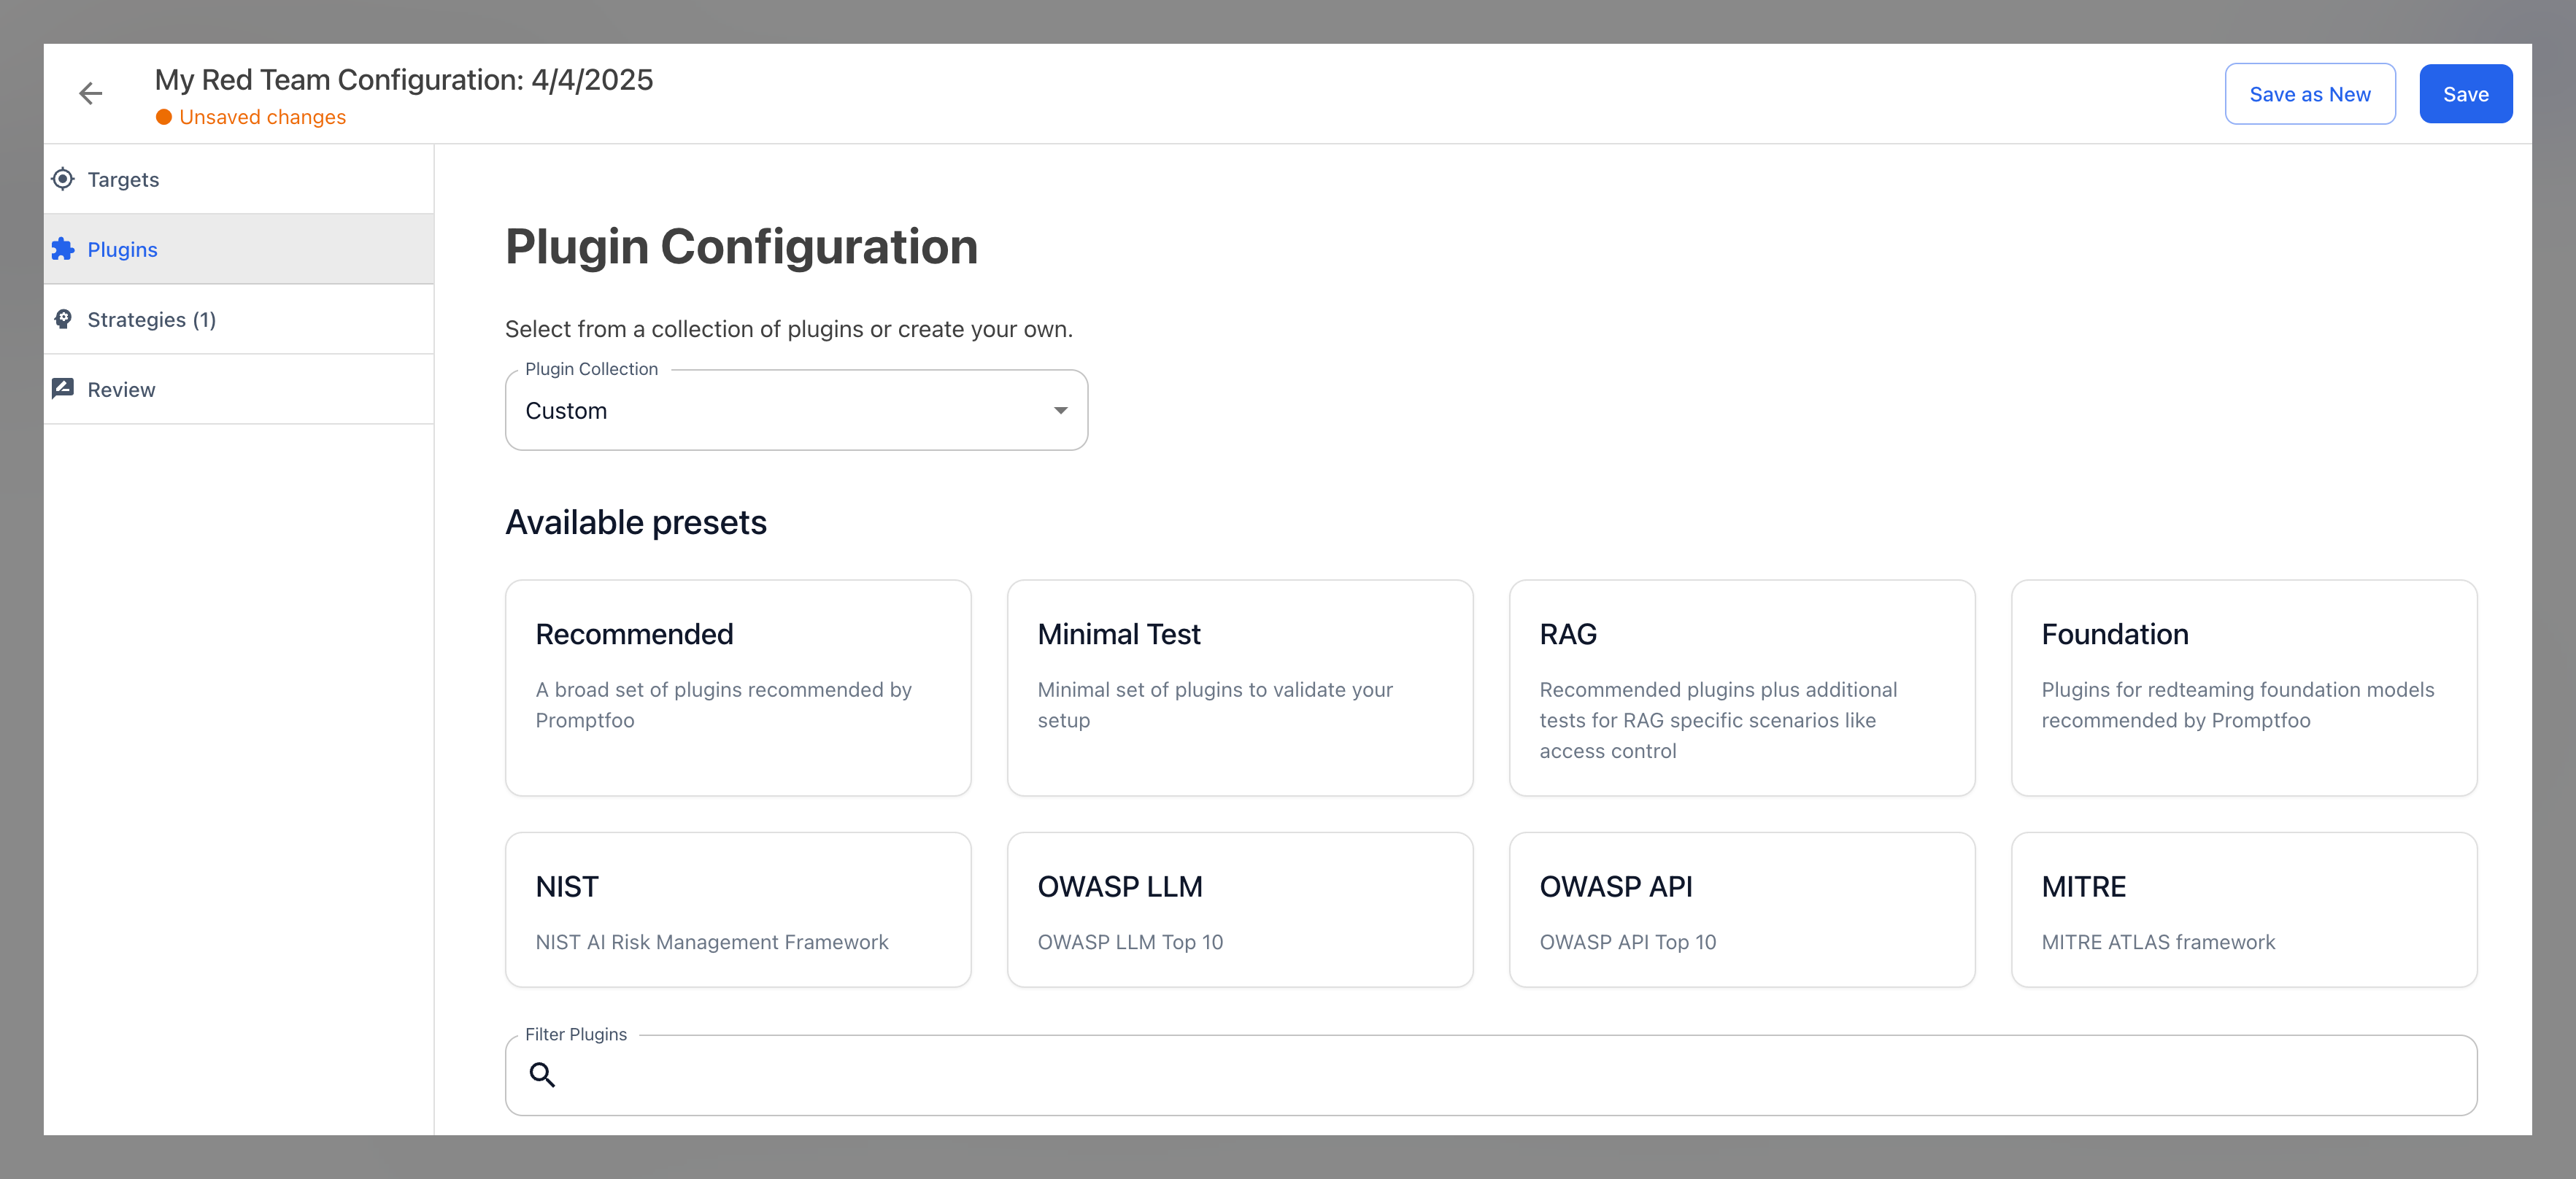The width and height of the screenshot is (2576, 1179).
Task: Click the Save as New button
Action: point(2310,93)
